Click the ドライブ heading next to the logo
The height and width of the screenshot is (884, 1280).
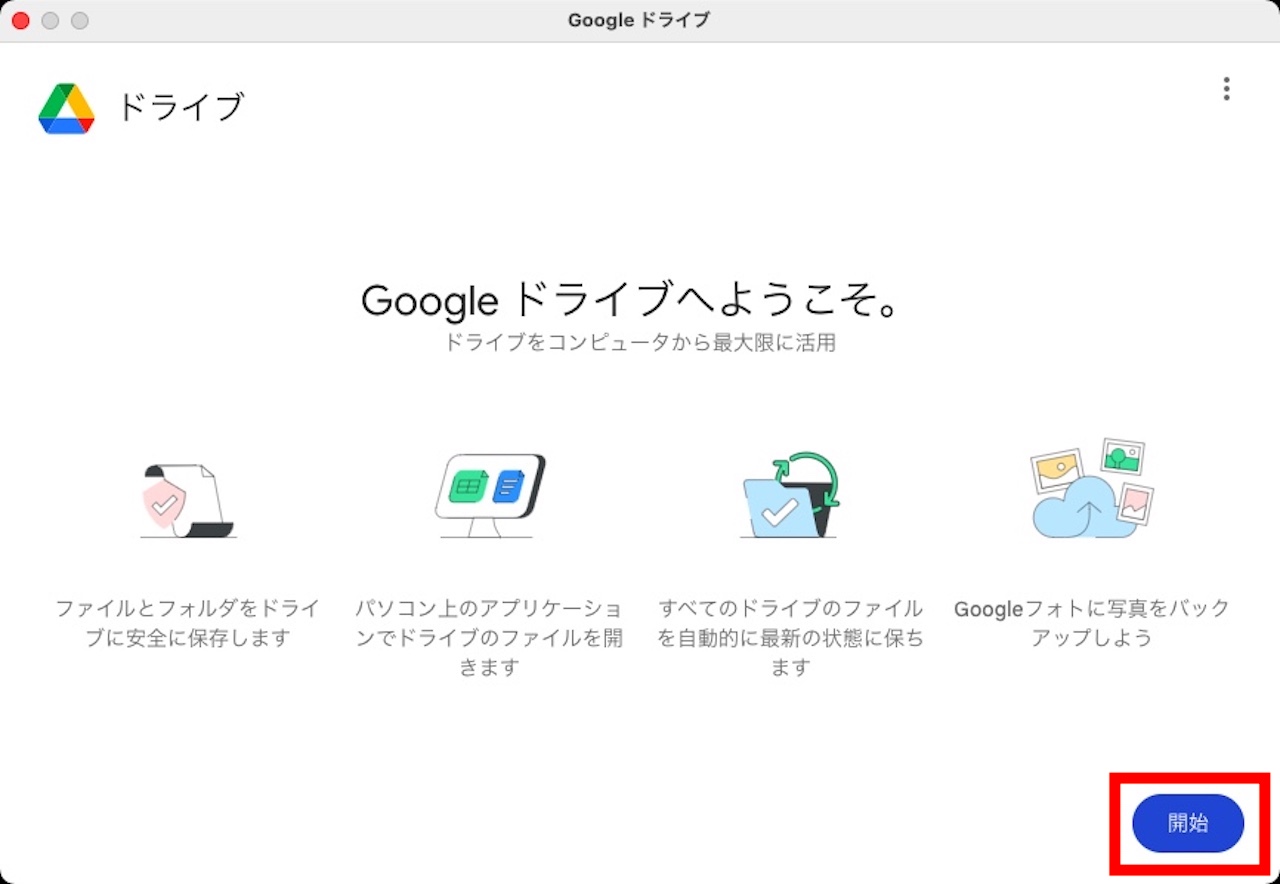tap(181, 106)
